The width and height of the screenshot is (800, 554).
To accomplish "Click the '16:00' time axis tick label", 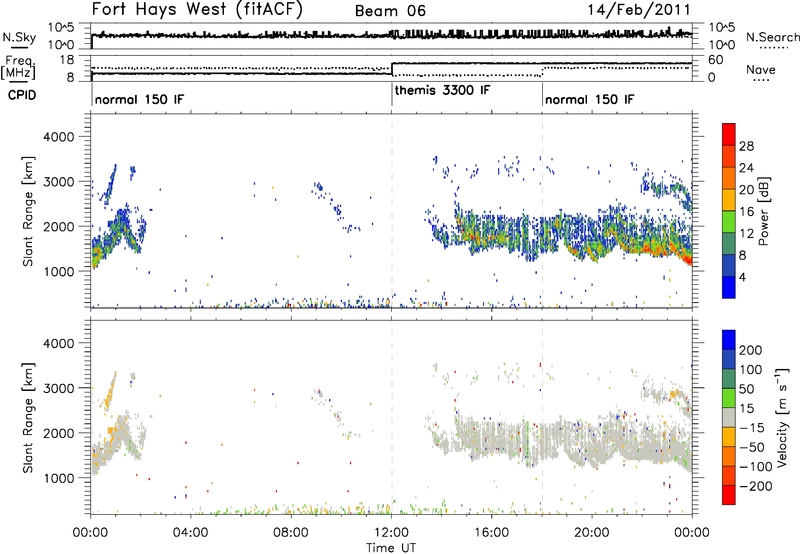I will click(x=492, y=533).
